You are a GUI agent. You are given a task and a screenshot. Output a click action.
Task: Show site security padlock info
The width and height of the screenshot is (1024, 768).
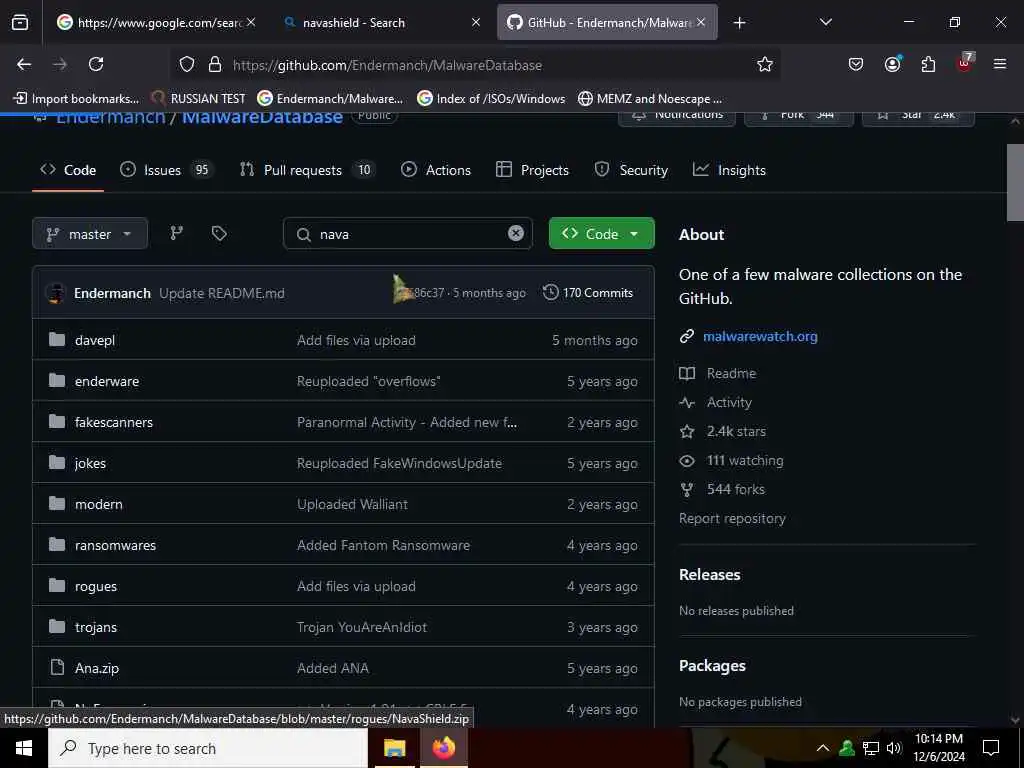[215, 64]
